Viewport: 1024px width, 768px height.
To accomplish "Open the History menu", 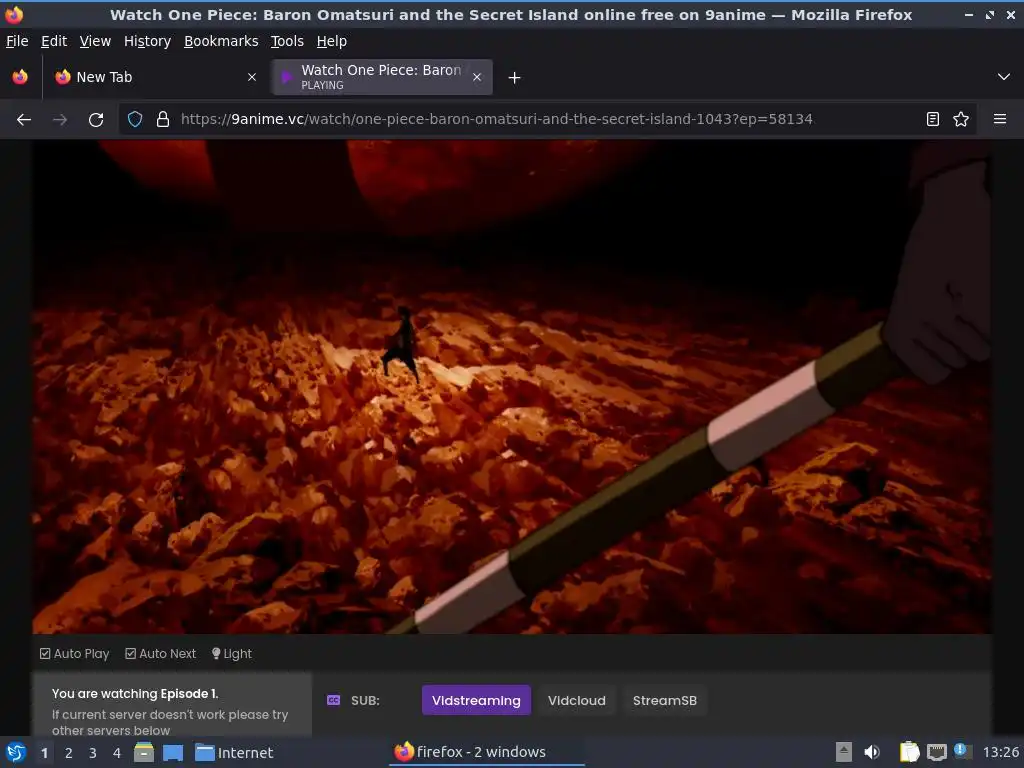I will click(x=148, y=41).
